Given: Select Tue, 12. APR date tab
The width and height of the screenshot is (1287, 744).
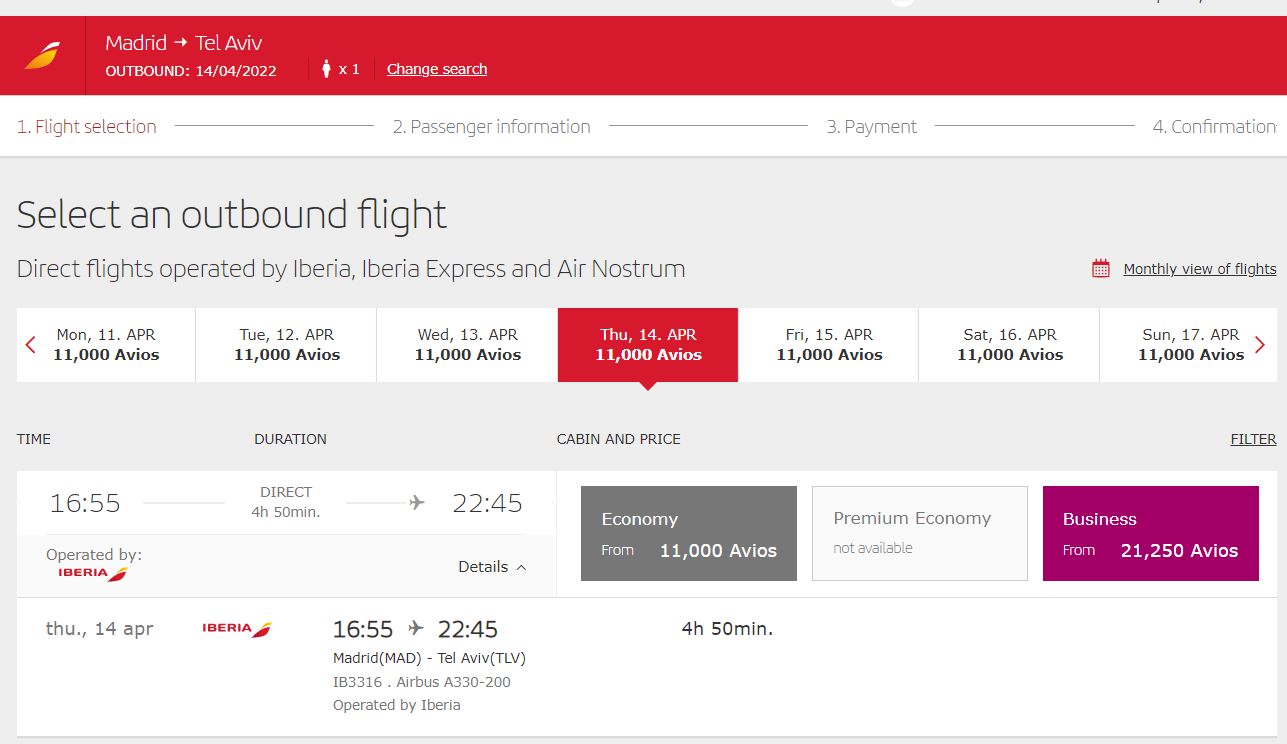Looking at the screenshot, I should [x=287, y=345].
